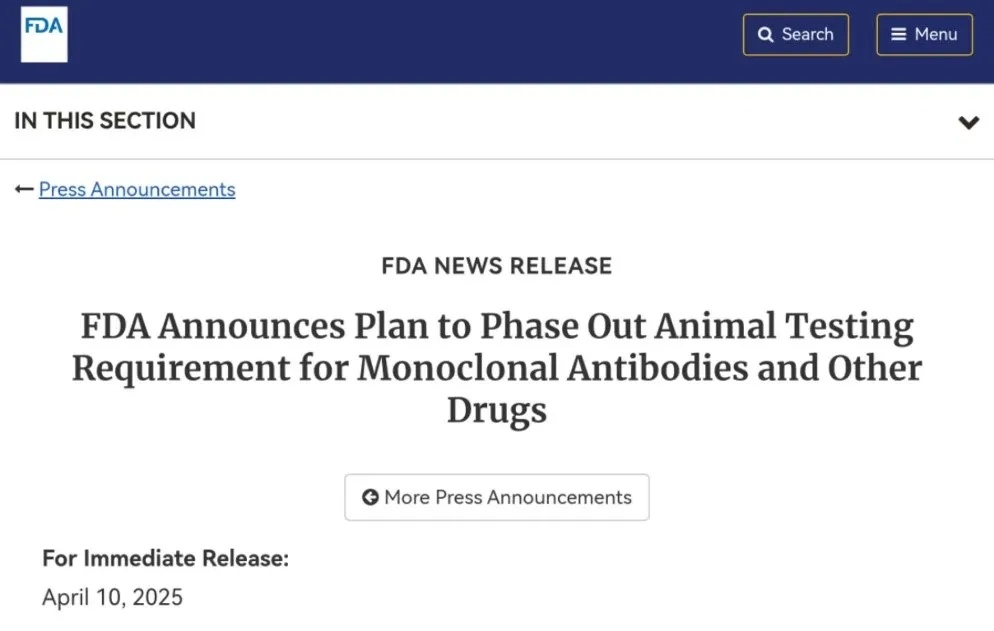Image resolution: width=994 pixels, height=631 pixels.
Task: Click the For Immediate Release label
Action: 165,558
